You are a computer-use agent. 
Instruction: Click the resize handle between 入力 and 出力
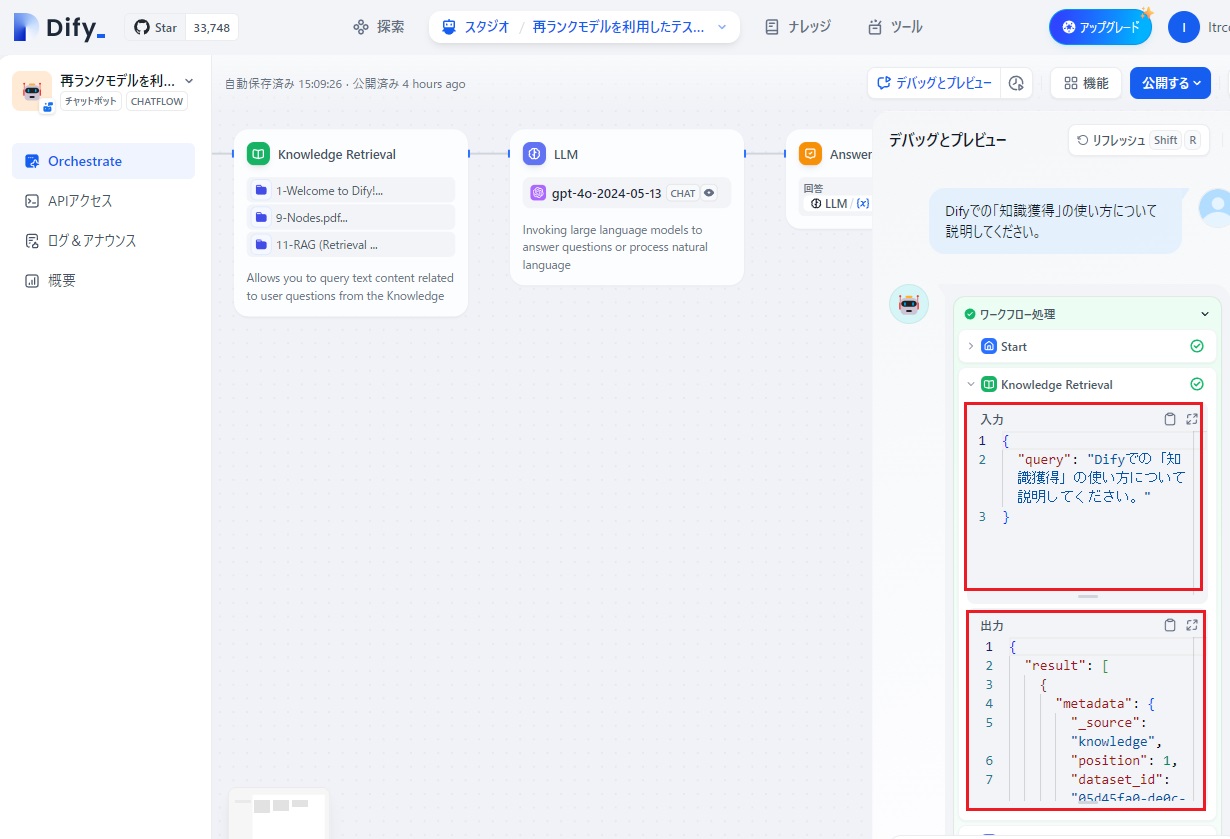click(x=1088, y=596)
